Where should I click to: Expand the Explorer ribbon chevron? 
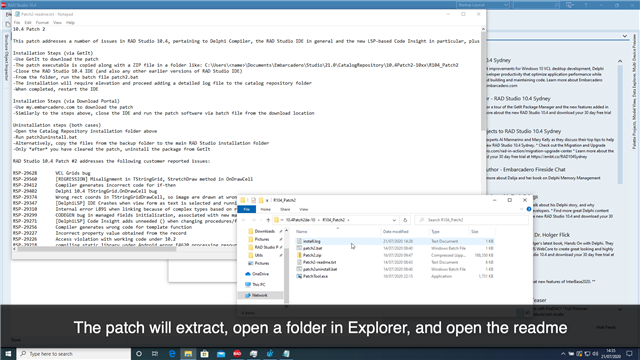tap(522, 209)
